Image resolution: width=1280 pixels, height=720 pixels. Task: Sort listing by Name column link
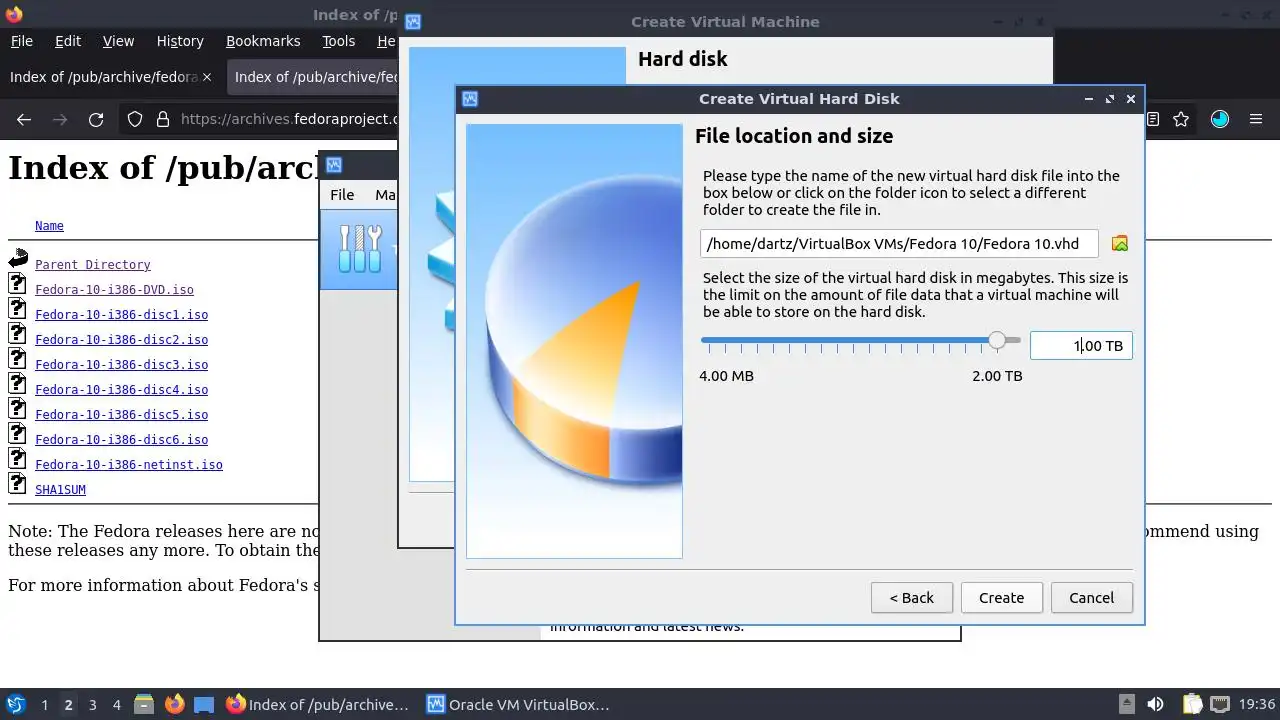click(x=49, y=226)
